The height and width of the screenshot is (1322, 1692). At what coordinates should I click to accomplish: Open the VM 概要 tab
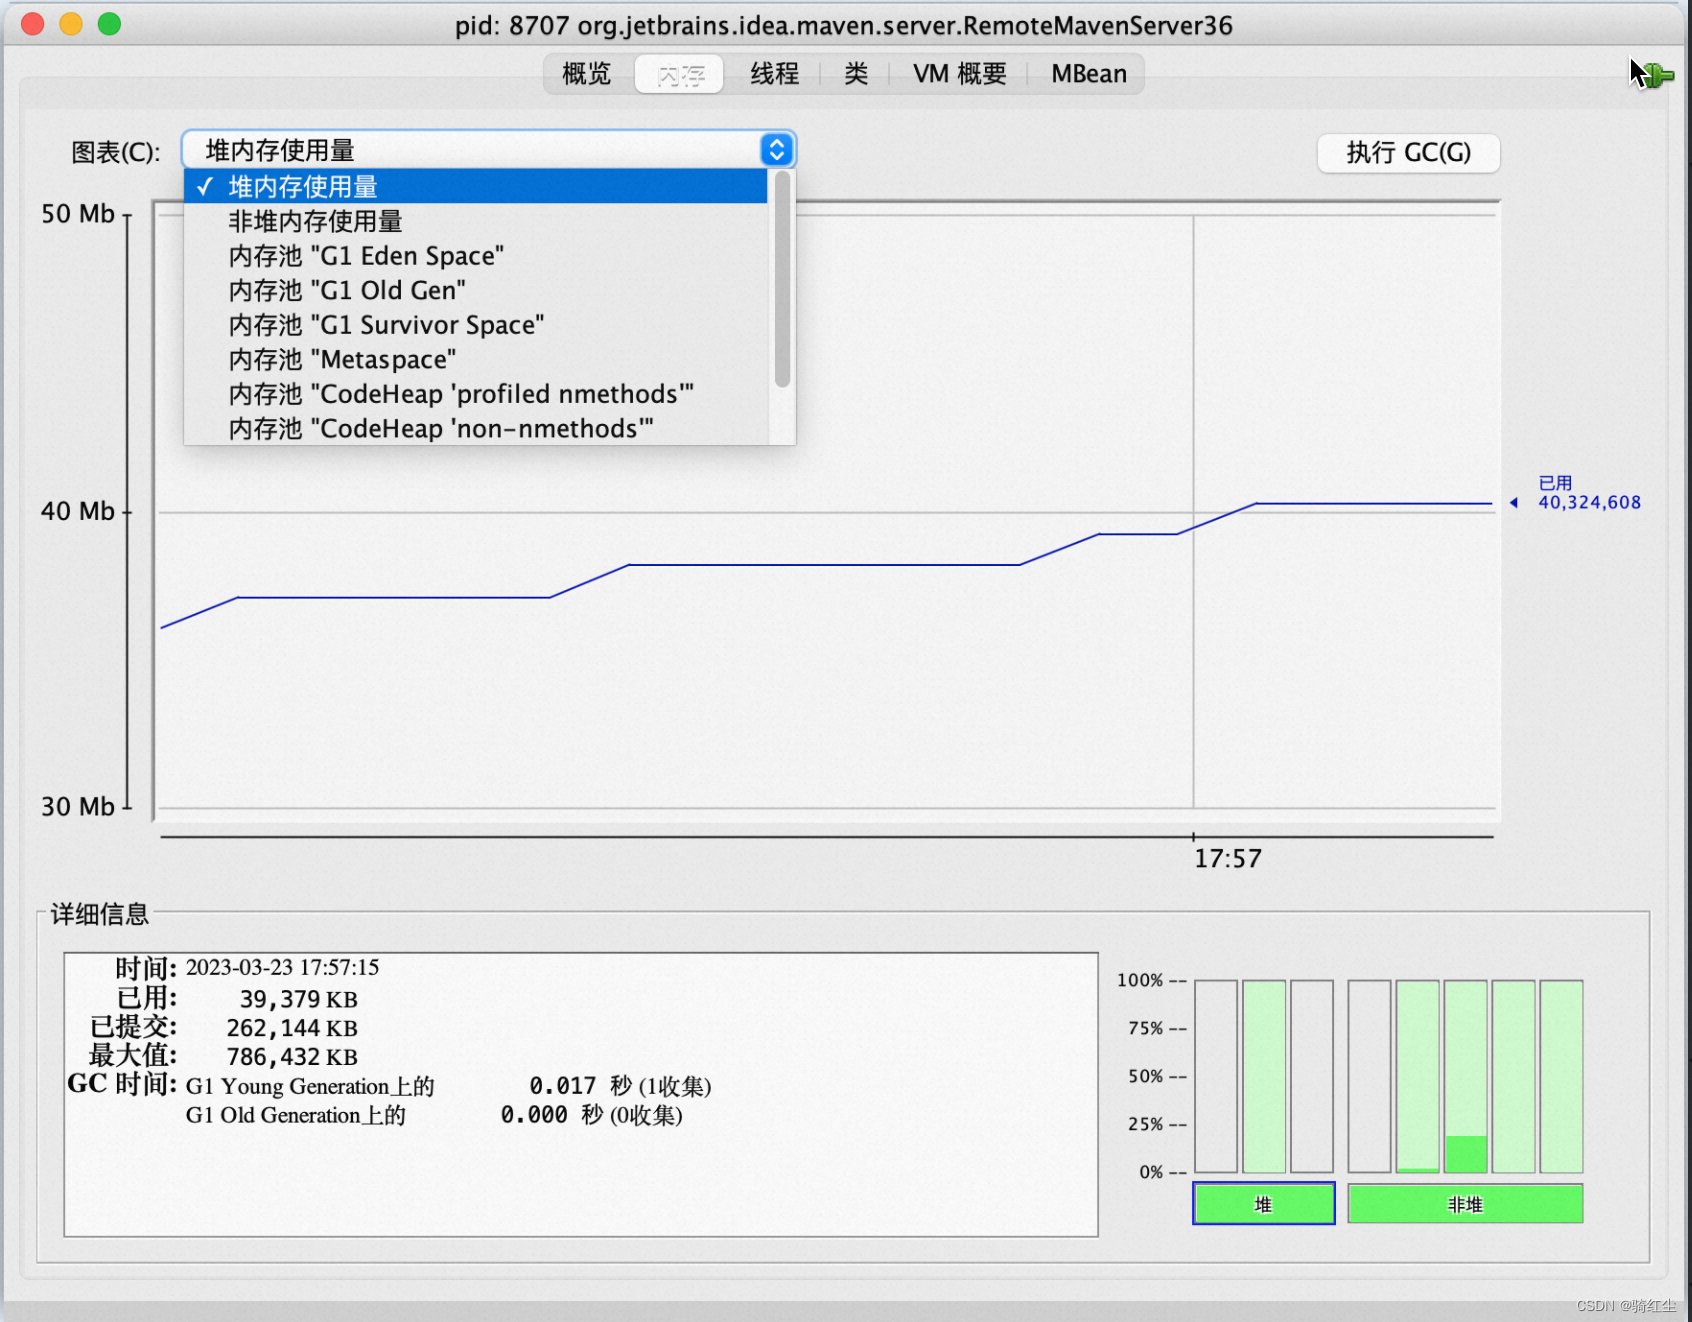tap(960, 74)
